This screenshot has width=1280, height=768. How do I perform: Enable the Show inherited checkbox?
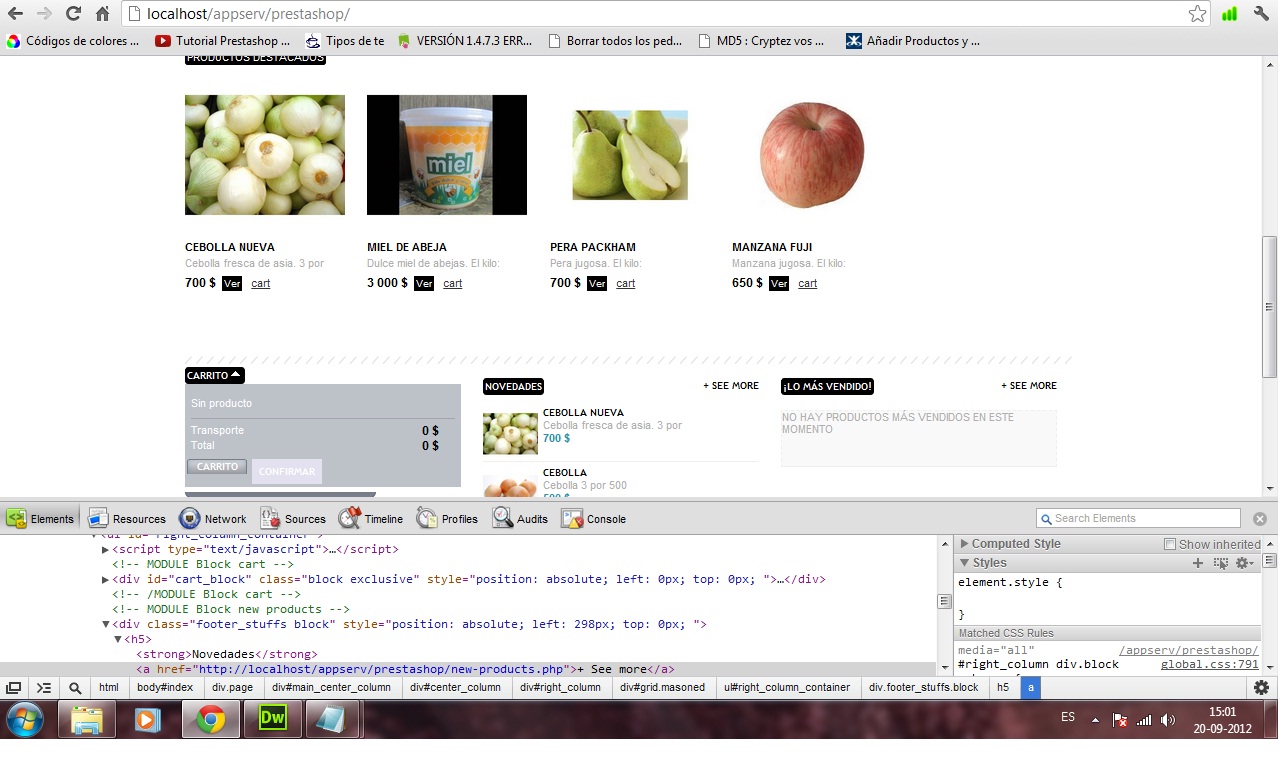click(x=1169, y=544)
